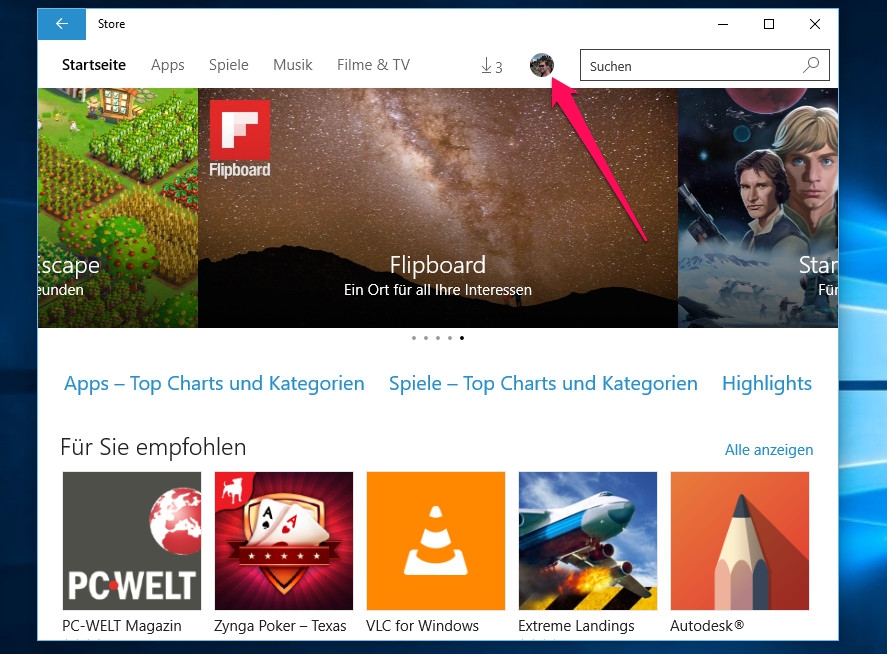Open the user account profile picture

click(x=541, y=65)
